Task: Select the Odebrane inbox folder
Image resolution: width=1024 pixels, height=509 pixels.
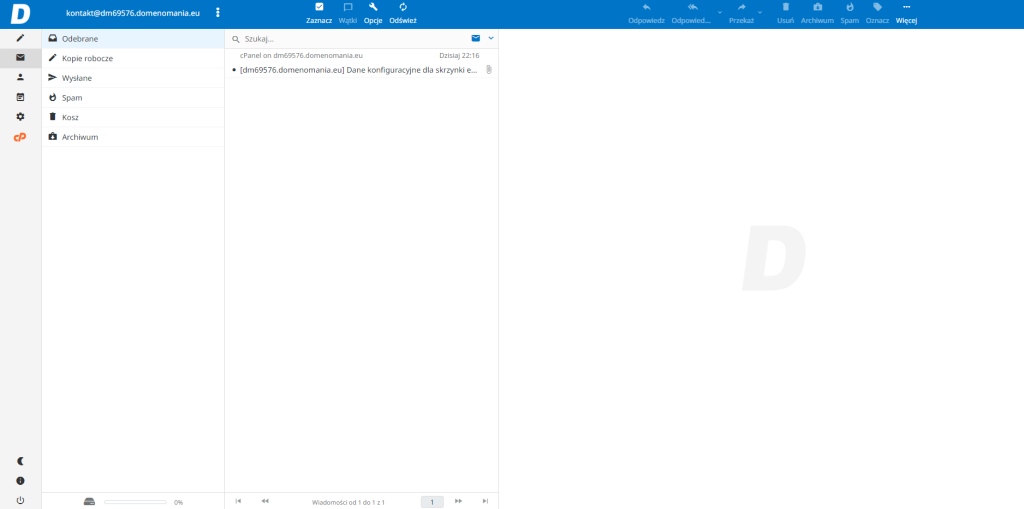Action: (133, 39)
